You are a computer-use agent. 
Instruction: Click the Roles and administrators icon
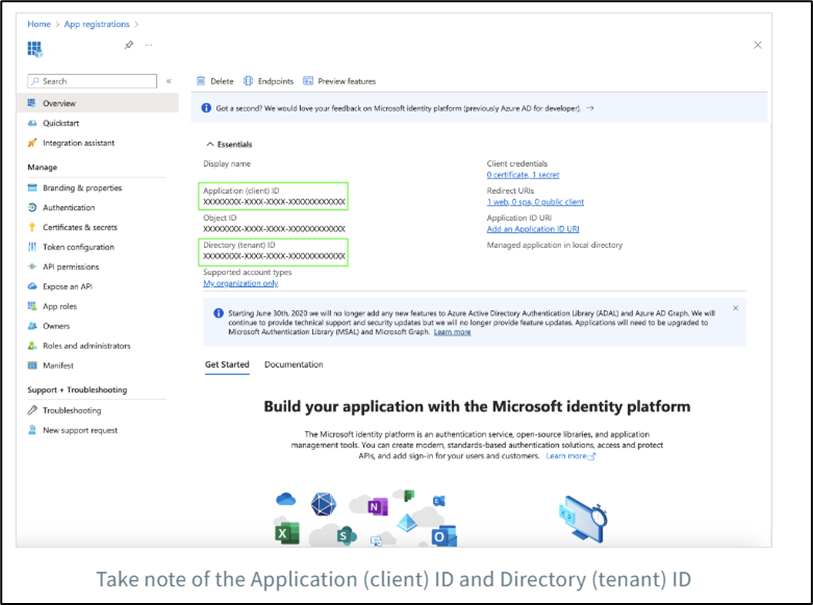tap(32, 345)
